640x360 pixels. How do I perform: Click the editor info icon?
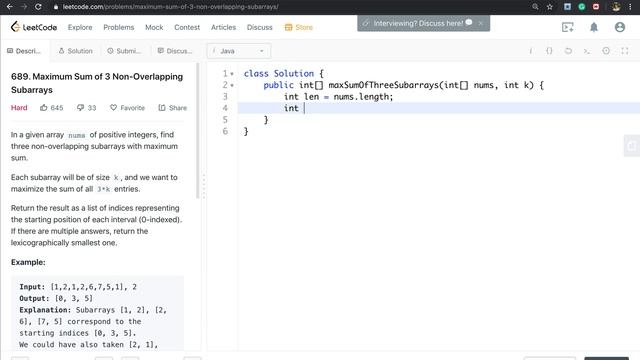531,51
